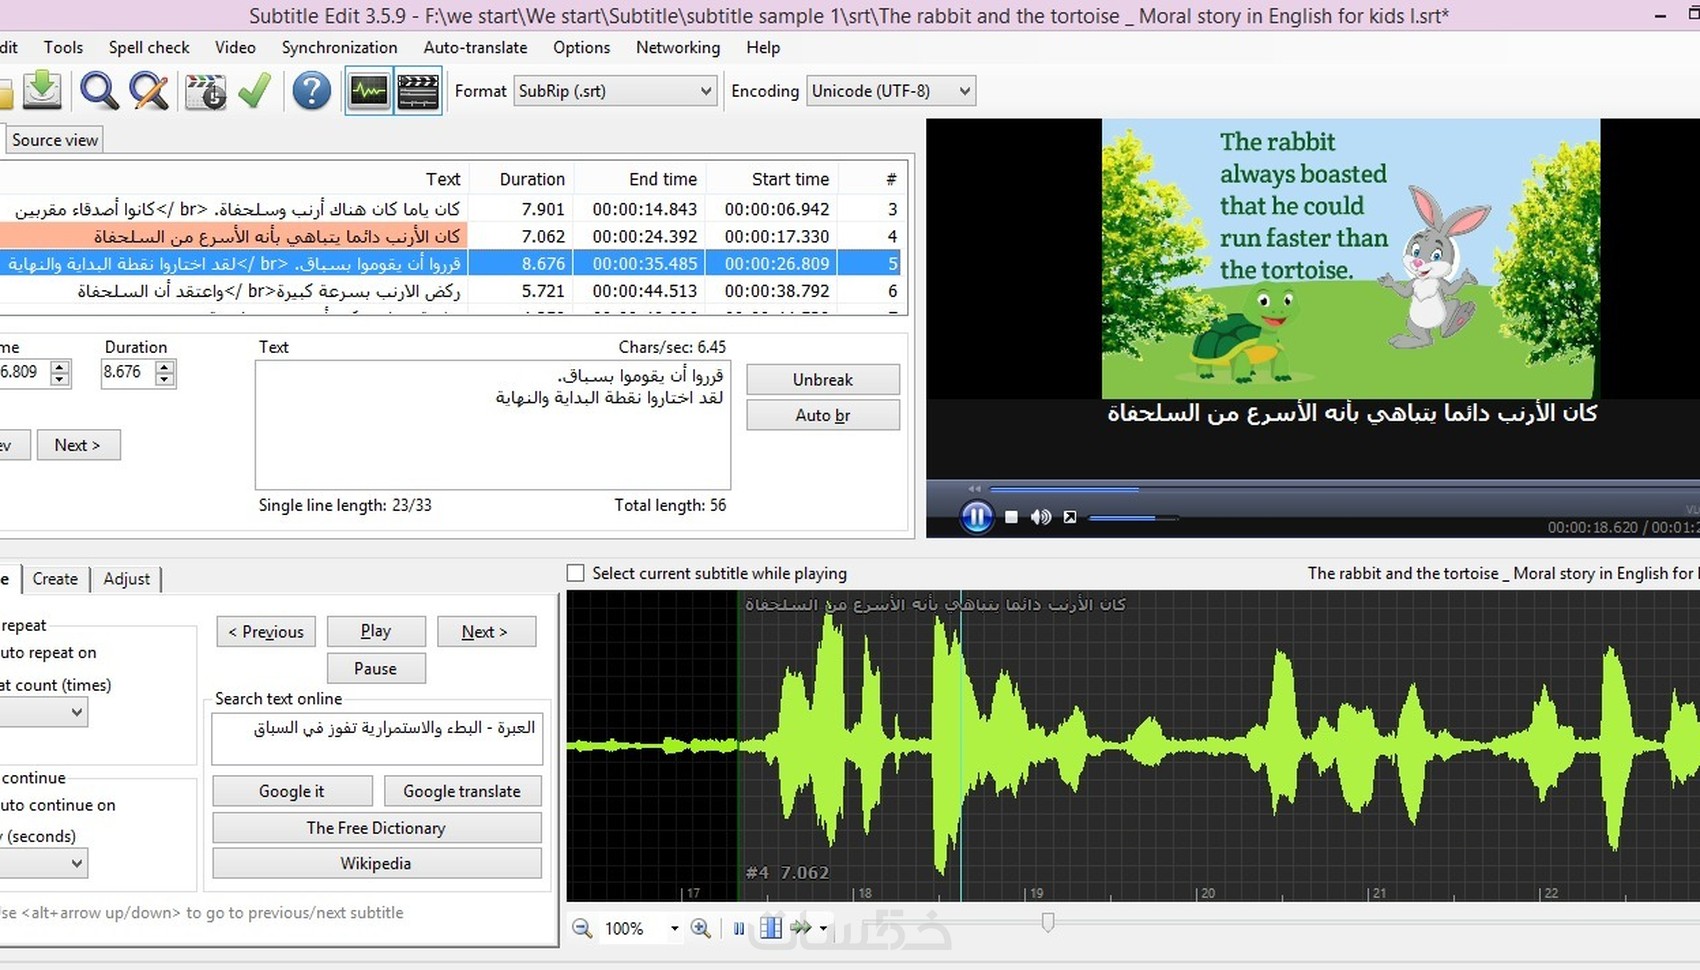Viewport: 1700px width, 970px height.
Task: Mute the video player speaker icon
Action: coord(1041,517)
